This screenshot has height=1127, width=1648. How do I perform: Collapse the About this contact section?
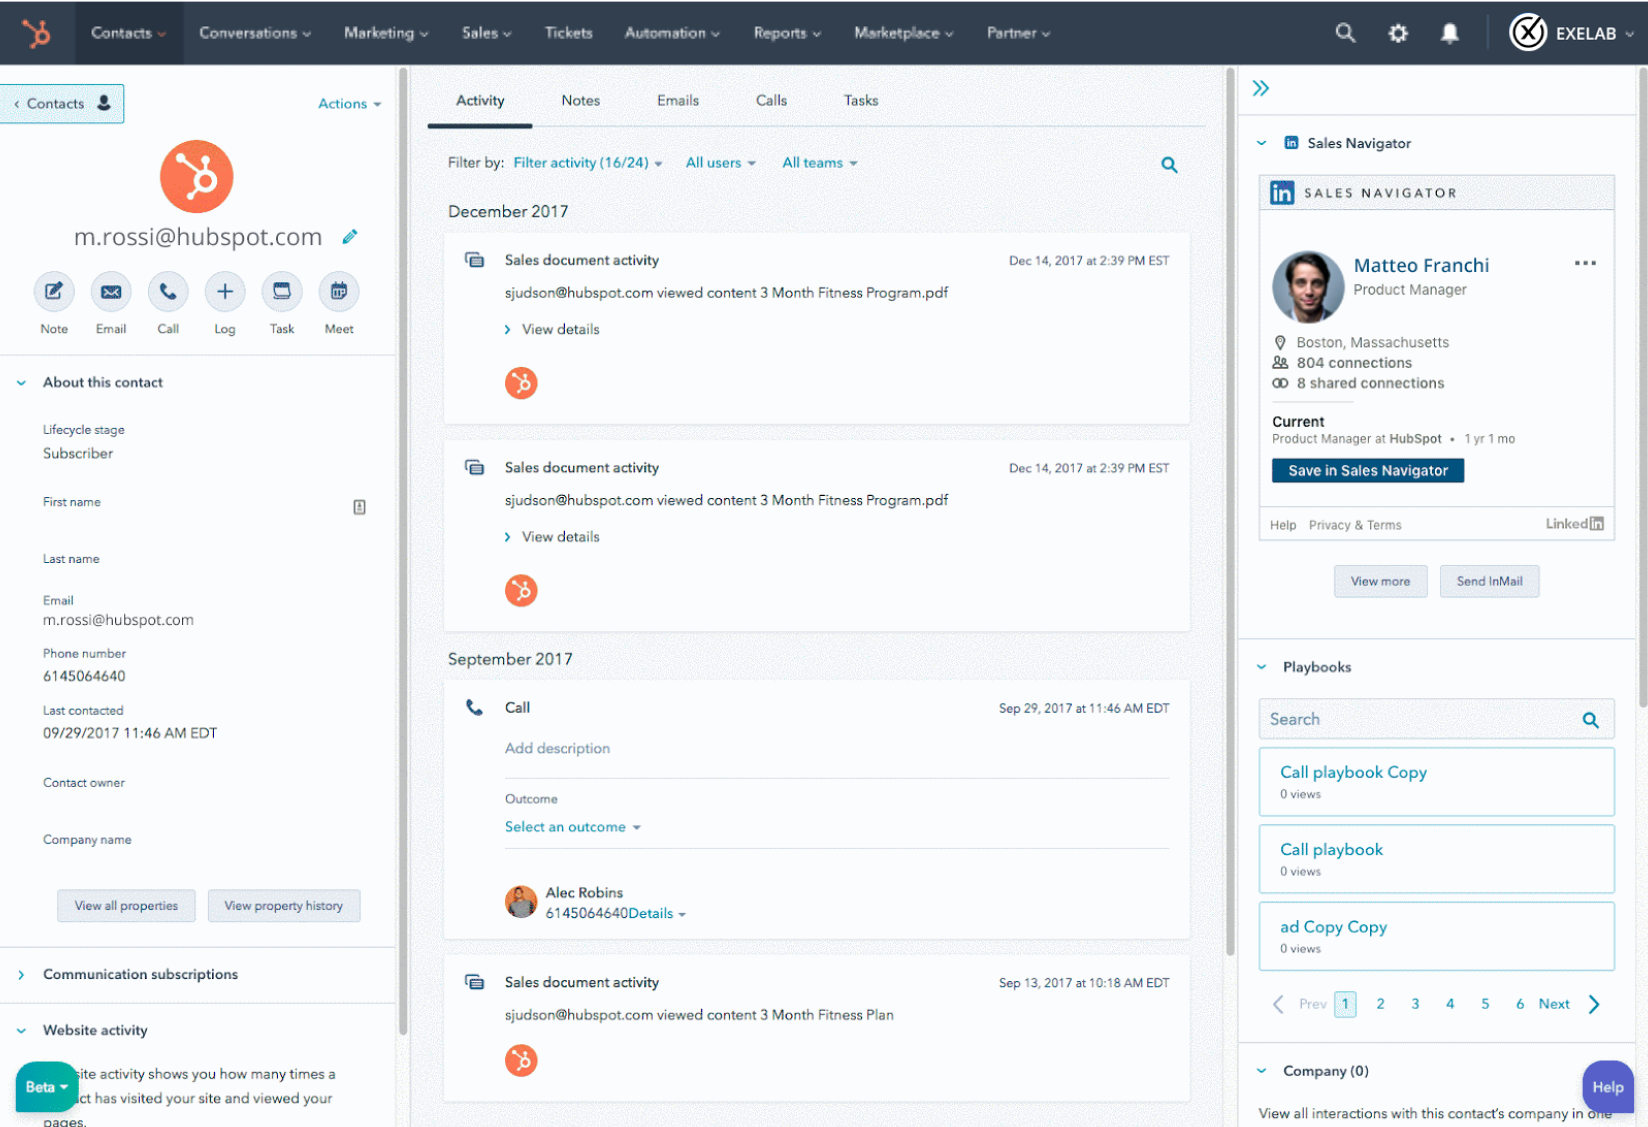point(21,383)
